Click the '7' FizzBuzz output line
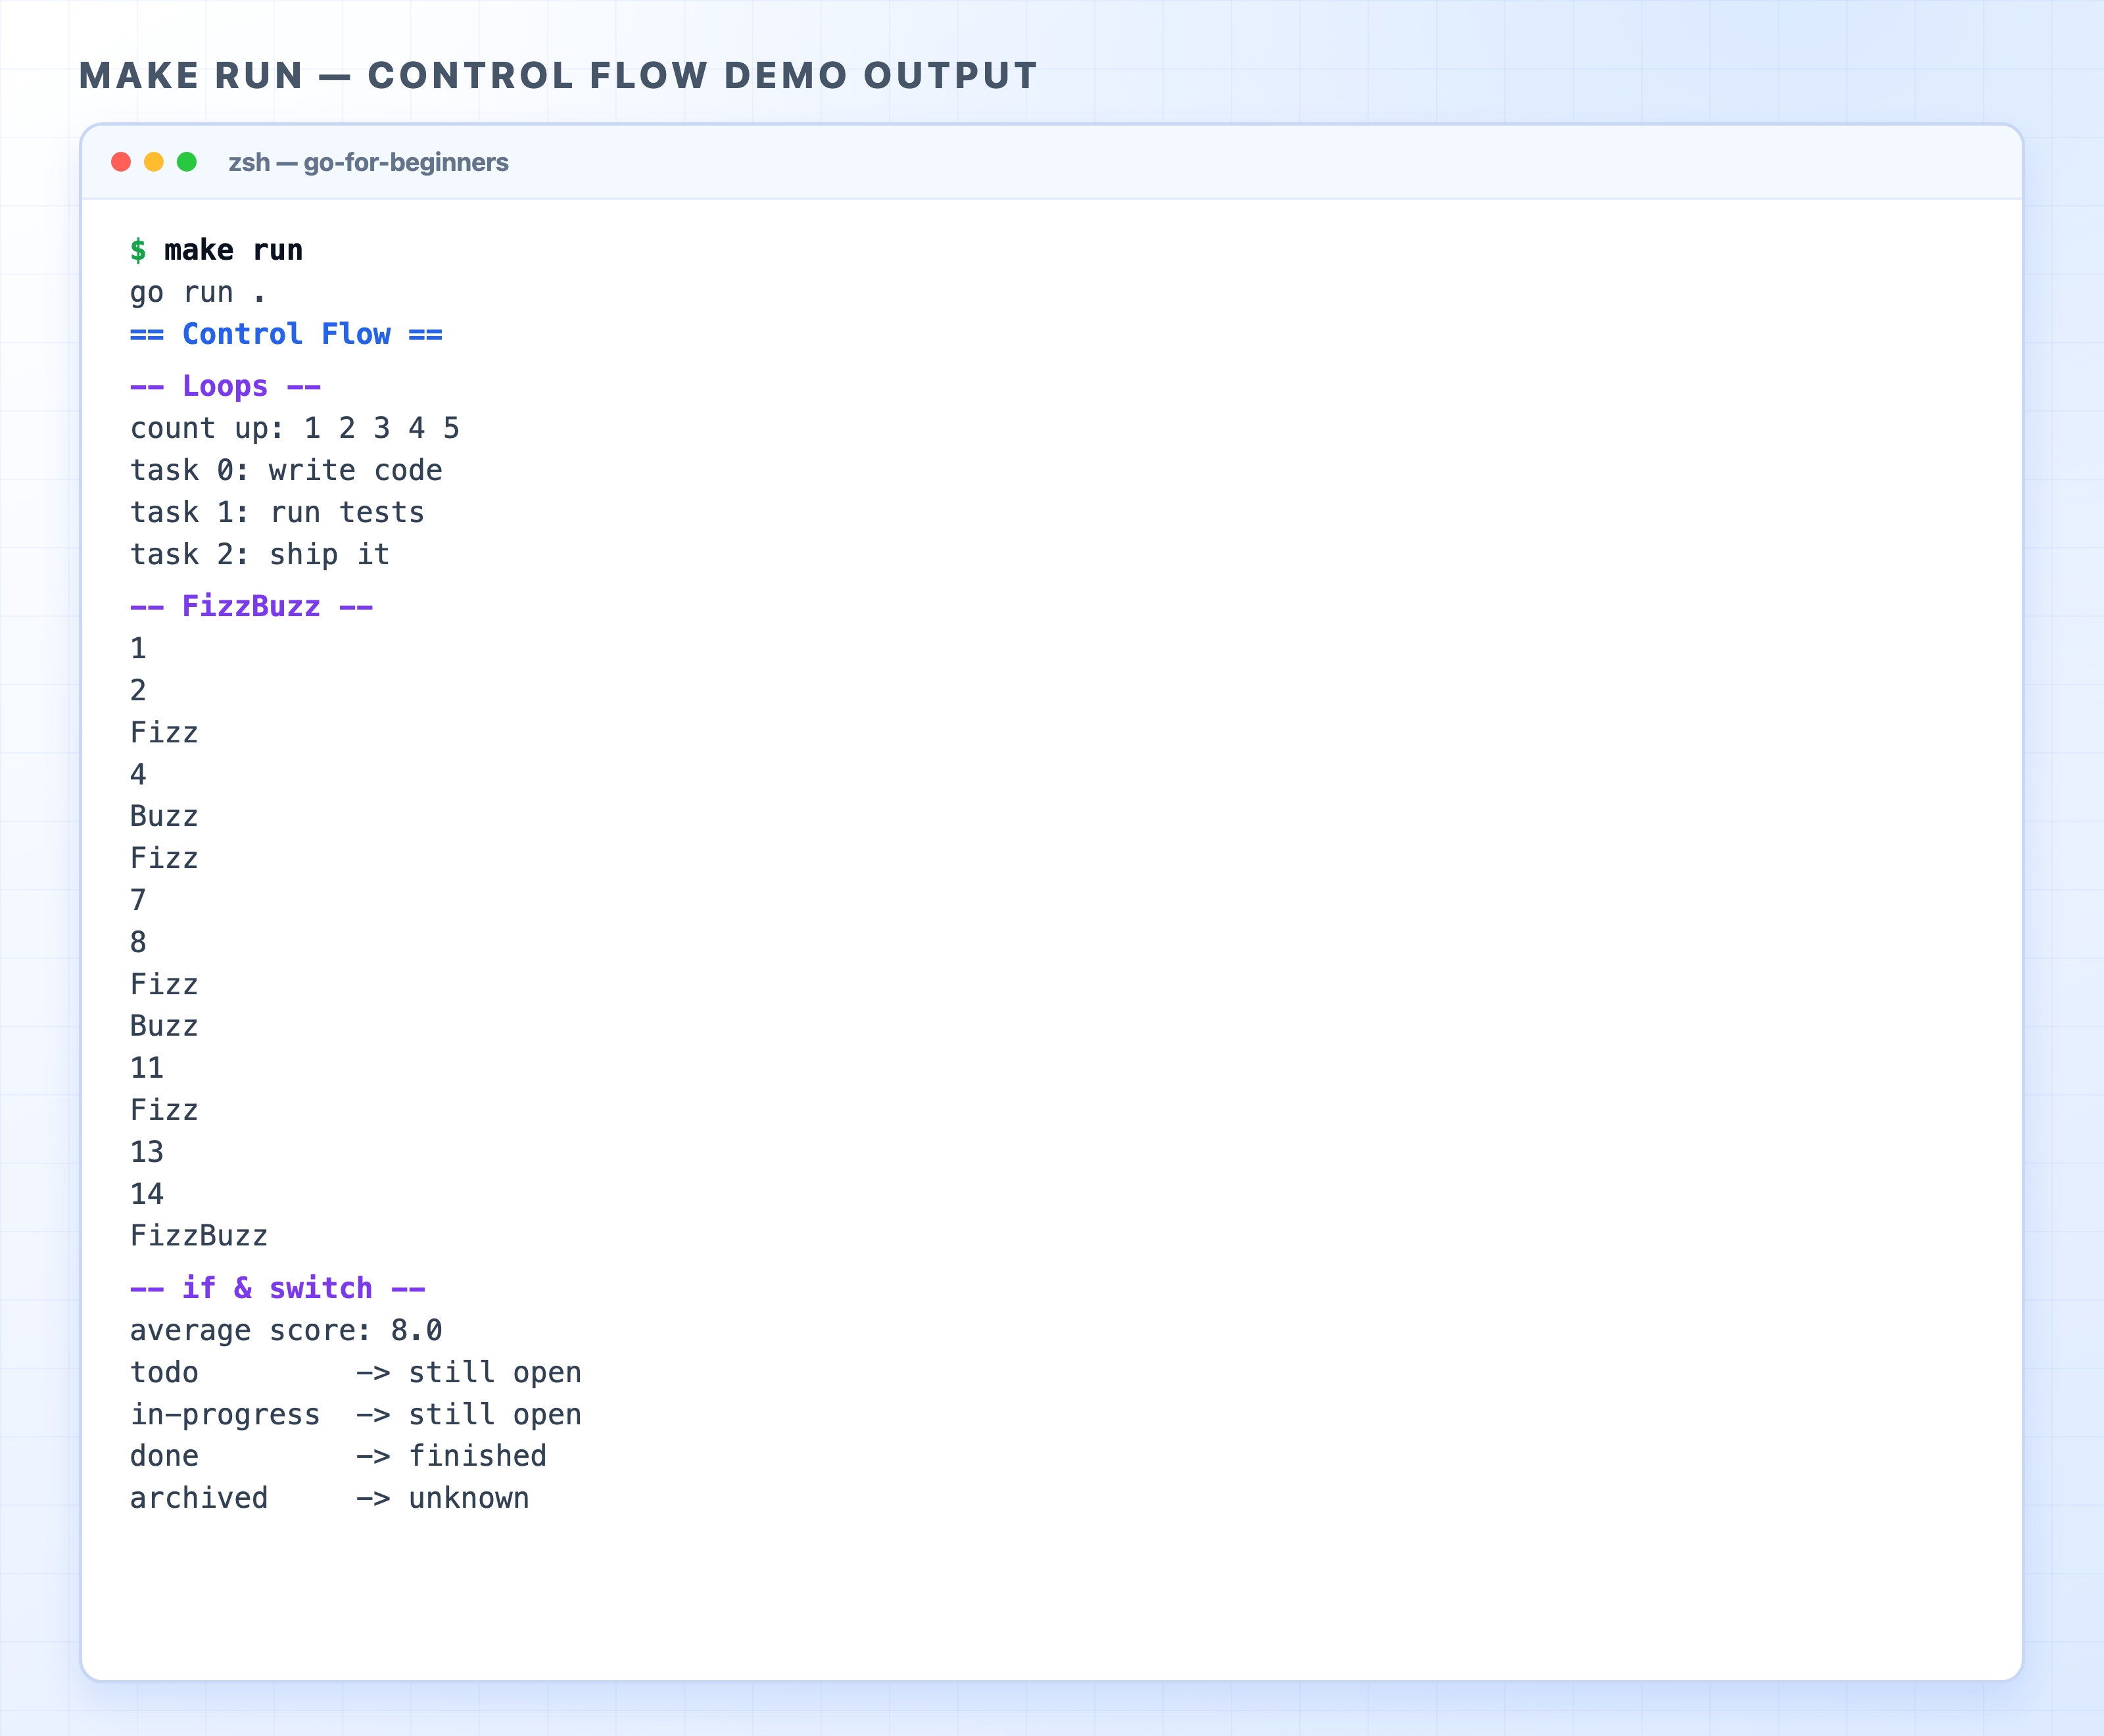Image resolution: width=2104 pixels, height=1736 pixels. click(x=138, y=900)
